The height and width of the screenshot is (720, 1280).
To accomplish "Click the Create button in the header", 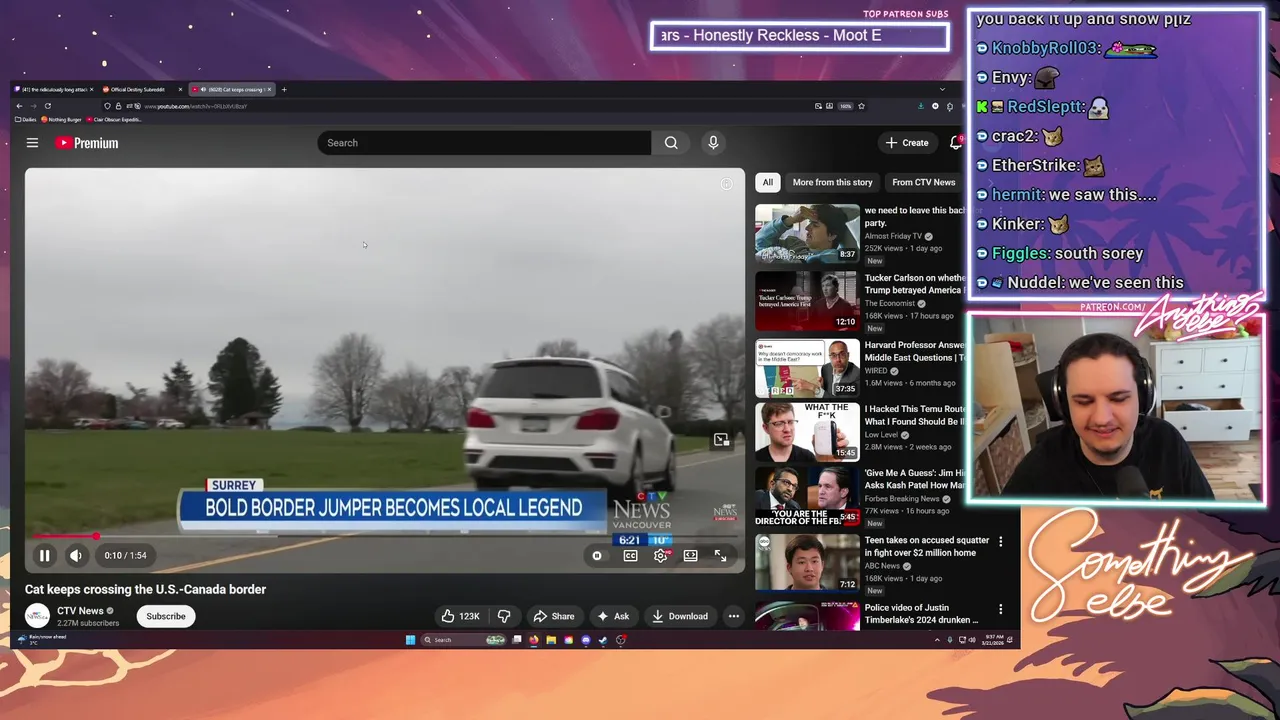I will tap(907, 143).
